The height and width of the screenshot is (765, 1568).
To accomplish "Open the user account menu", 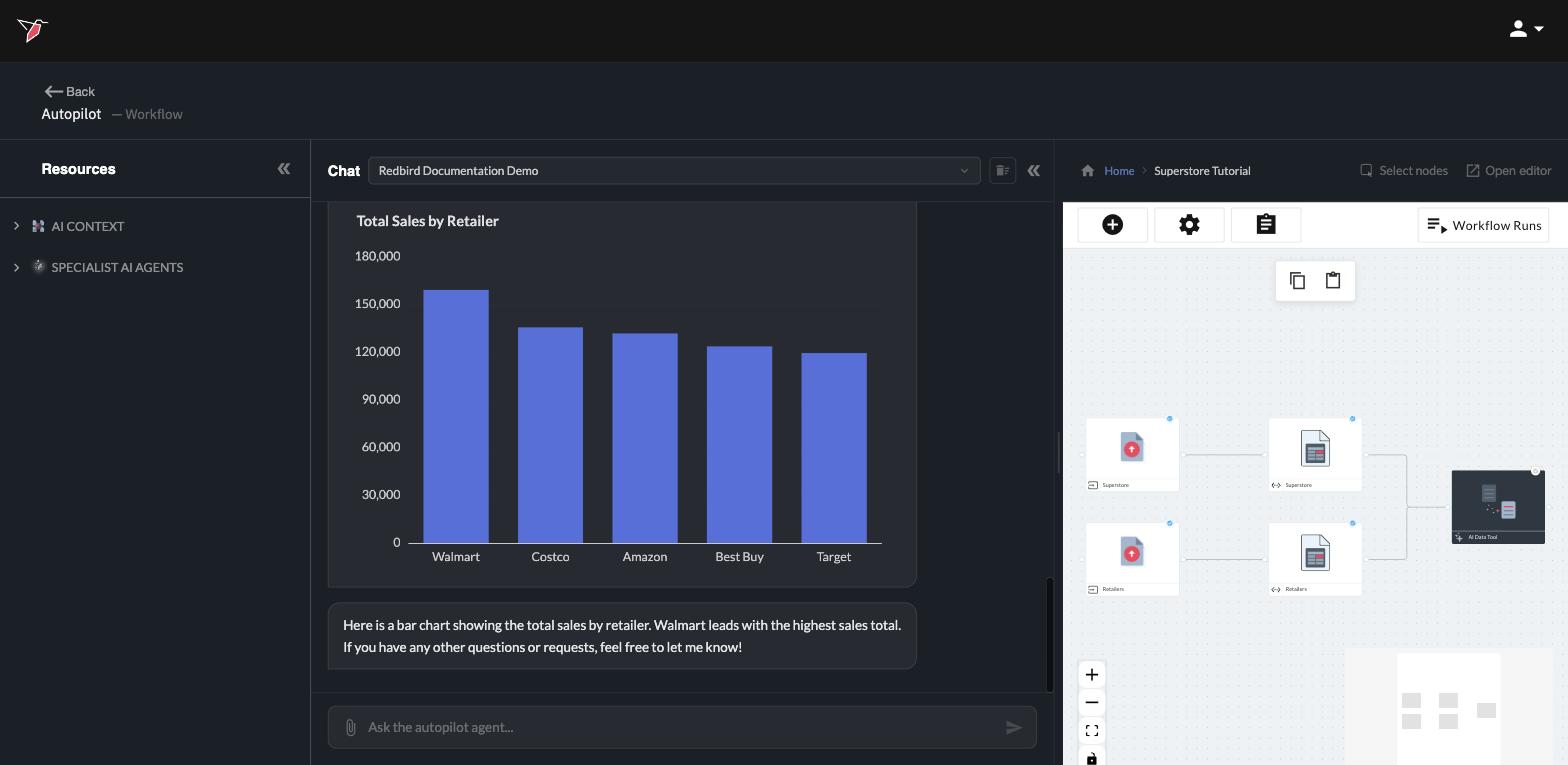I will point(1526,29).
